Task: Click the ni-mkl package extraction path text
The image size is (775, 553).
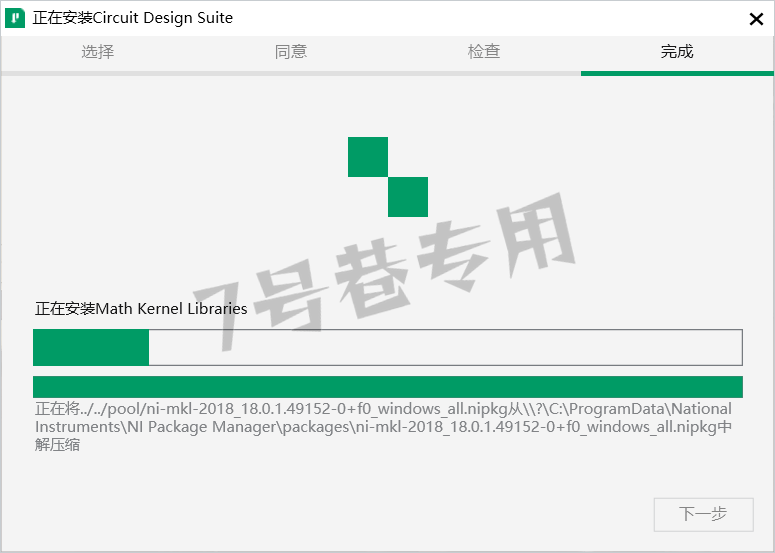Action: tap(383, 427)
